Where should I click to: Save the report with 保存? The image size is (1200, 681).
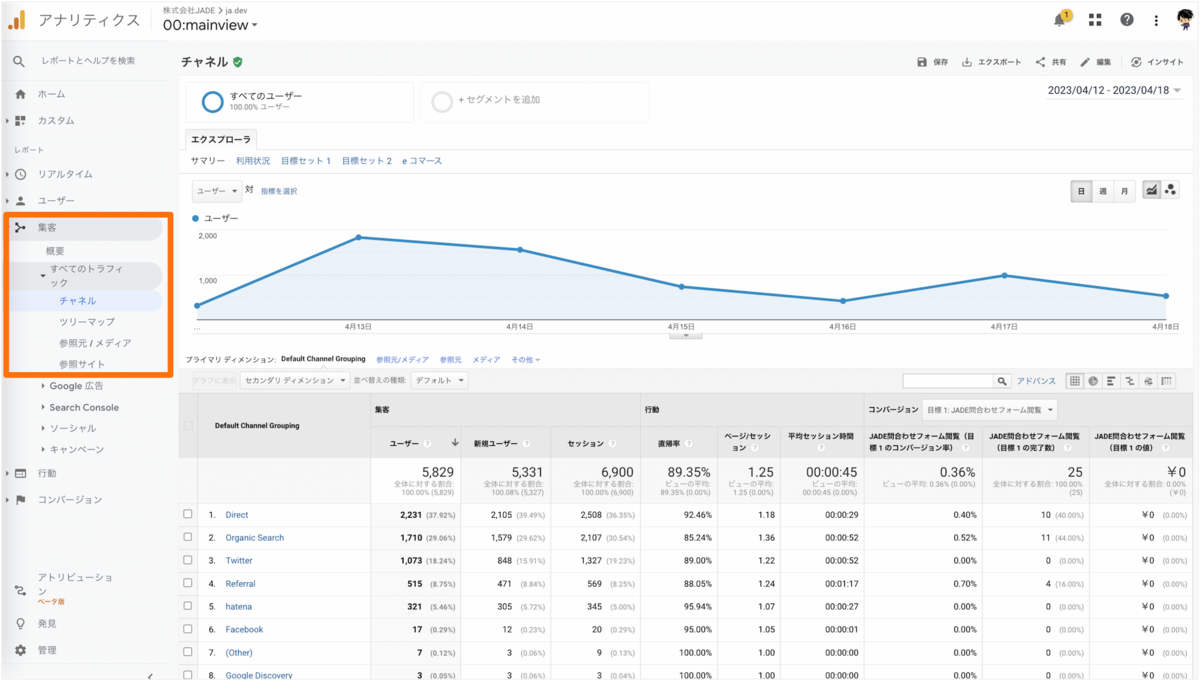click(932, 62)
